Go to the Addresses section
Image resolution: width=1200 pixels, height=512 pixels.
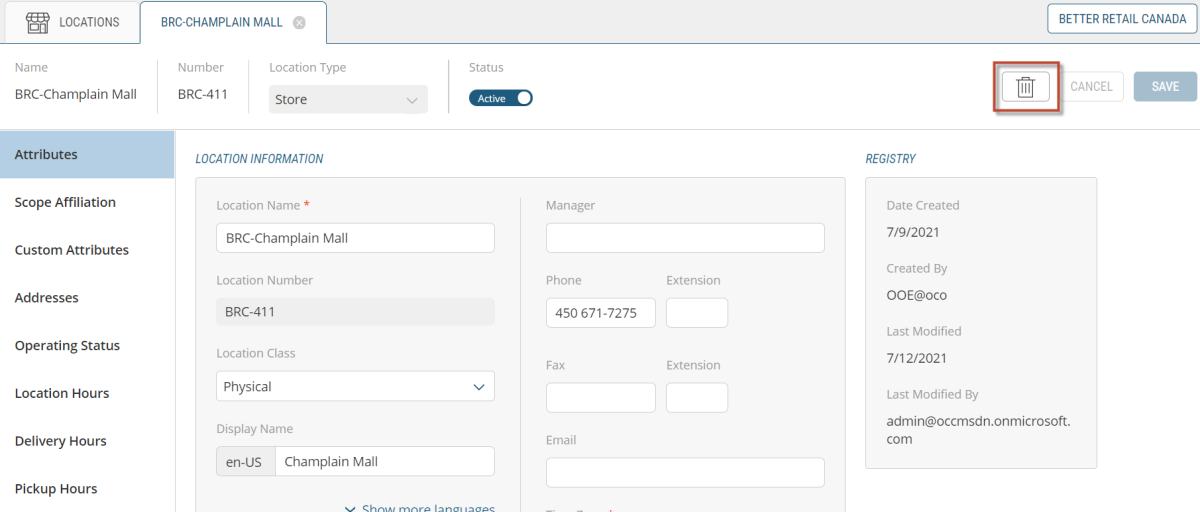[46, 298]
